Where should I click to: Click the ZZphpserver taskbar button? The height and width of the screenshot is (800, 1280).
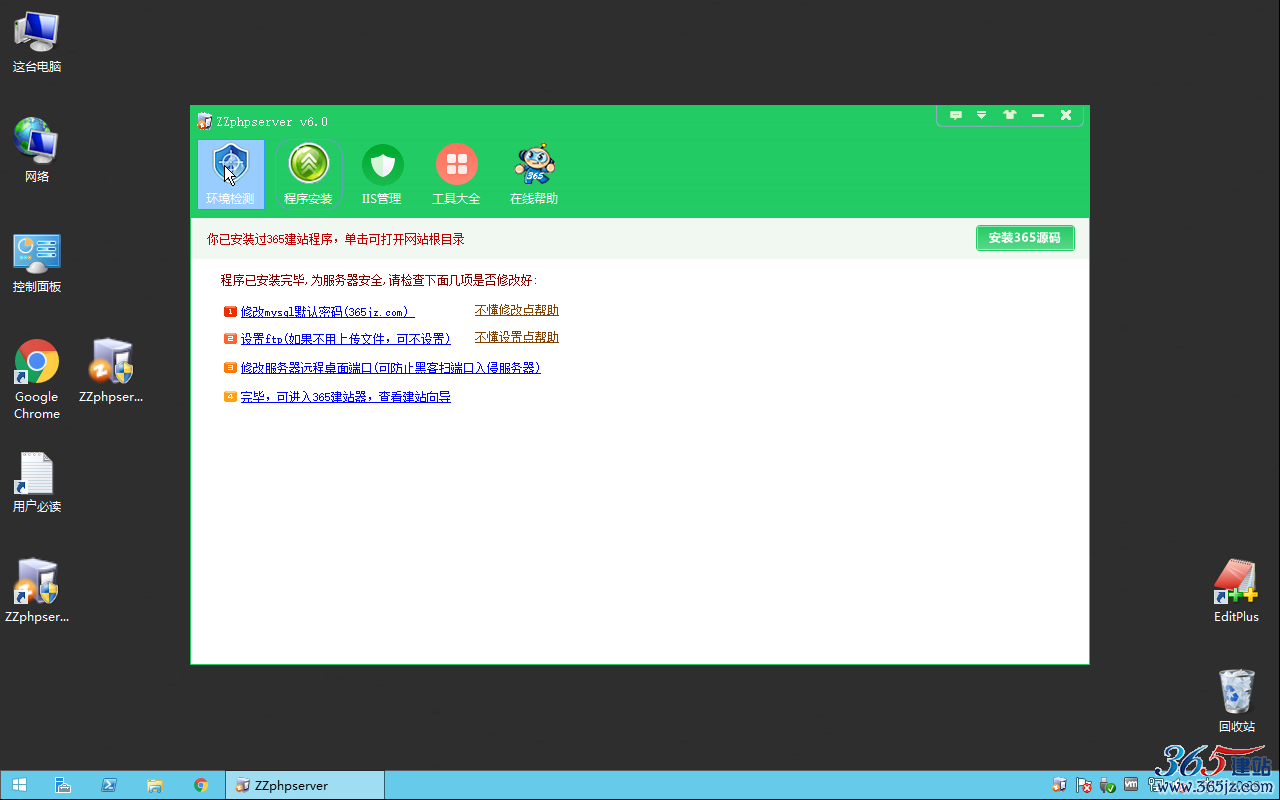(x=305, y=785)
